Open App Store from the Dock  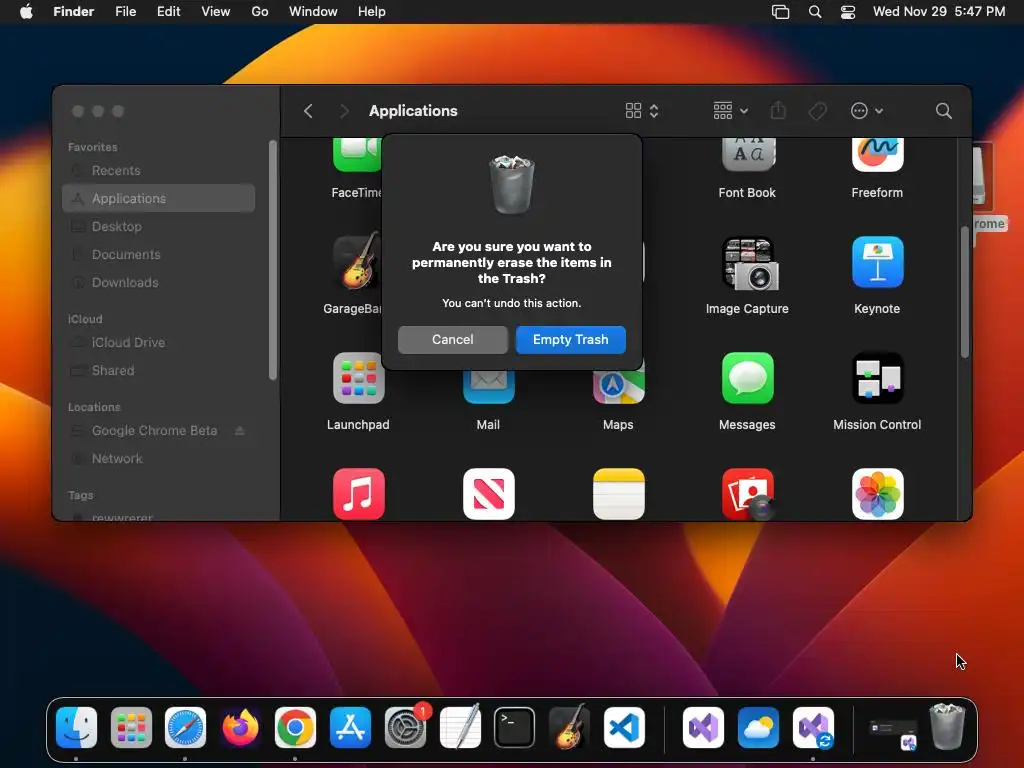coord(350,728)
